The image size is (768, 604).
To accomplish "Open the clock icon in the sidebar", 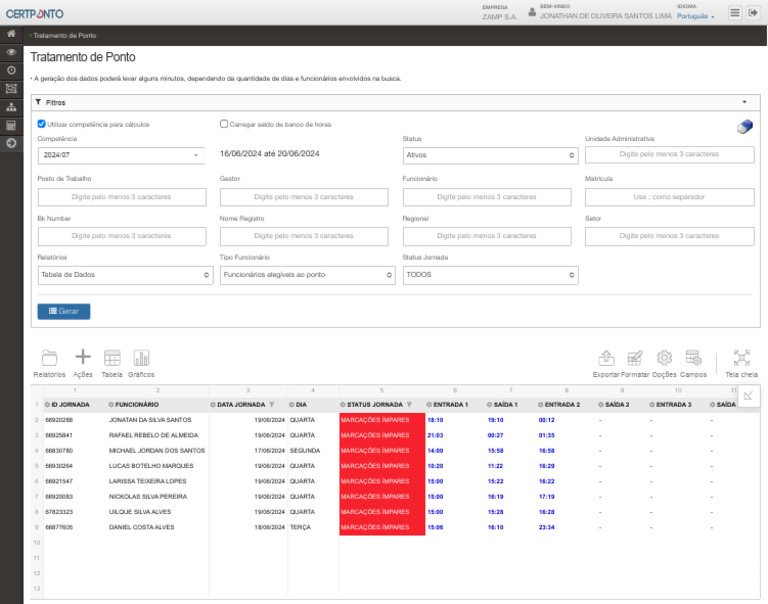I will [x=11, y=70].
